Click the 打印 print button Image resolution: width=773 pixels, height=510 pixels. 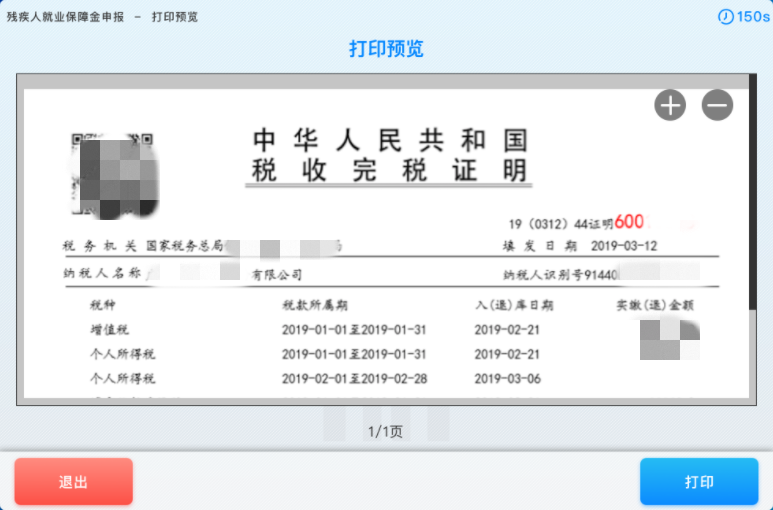click(x=699, y=481)
